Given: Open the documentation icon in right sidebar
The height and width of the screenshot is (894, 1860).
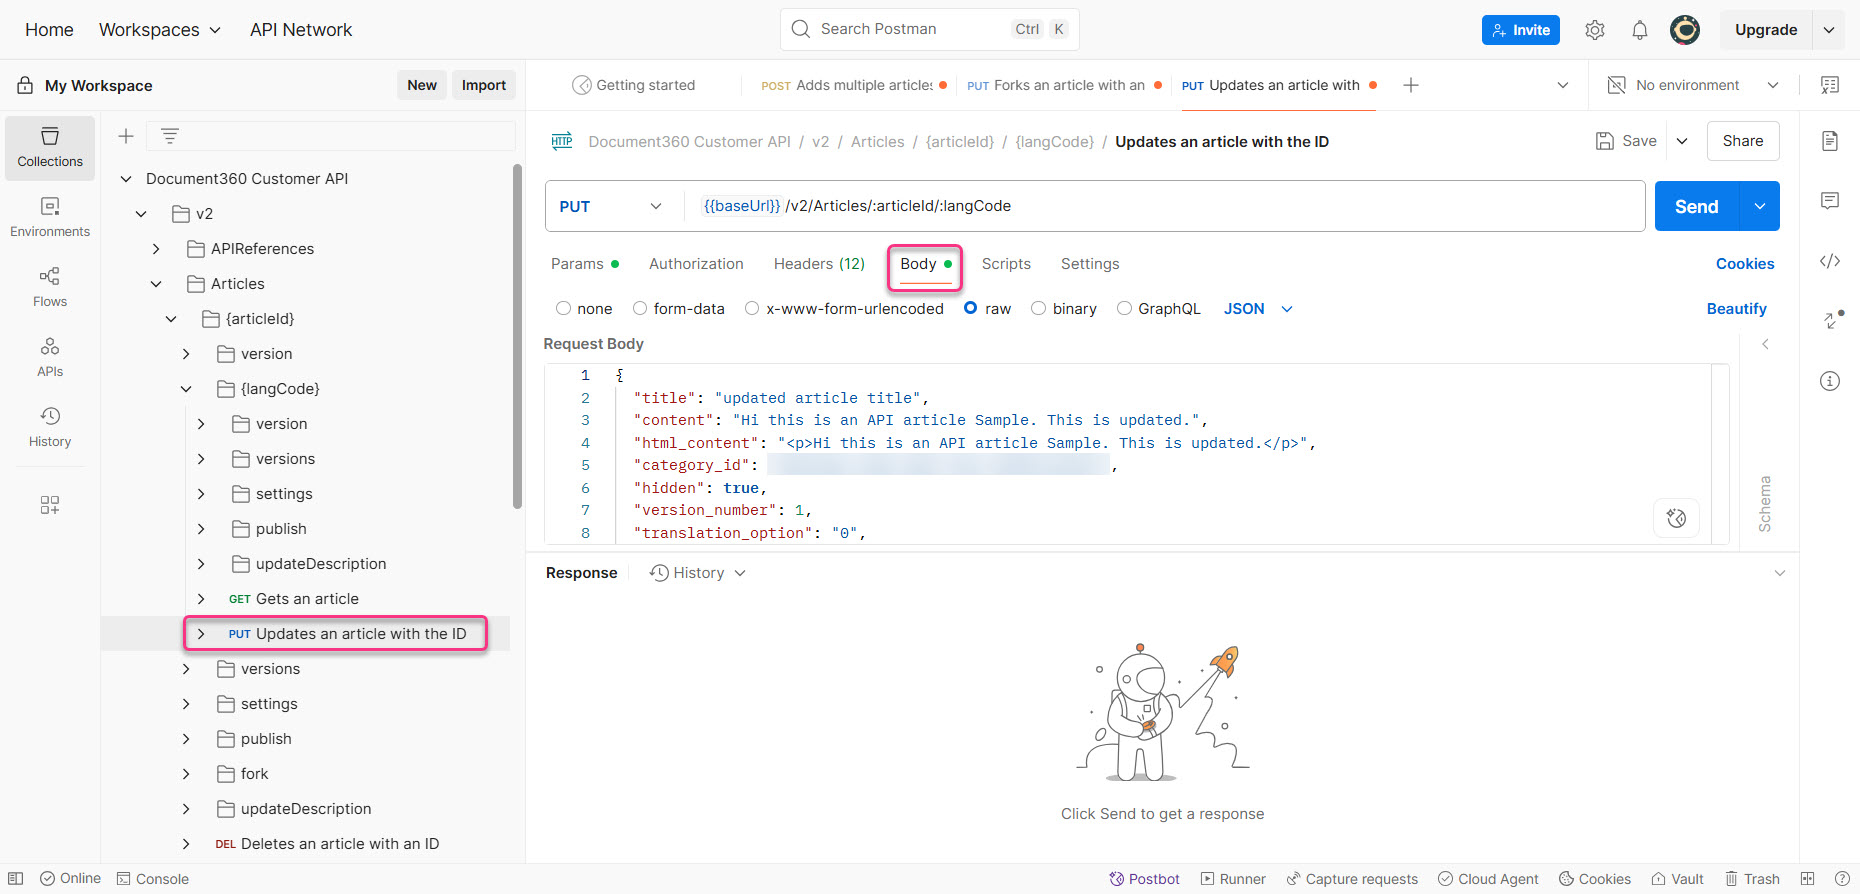Looking at the screenshot, I should coord(1830,141).
